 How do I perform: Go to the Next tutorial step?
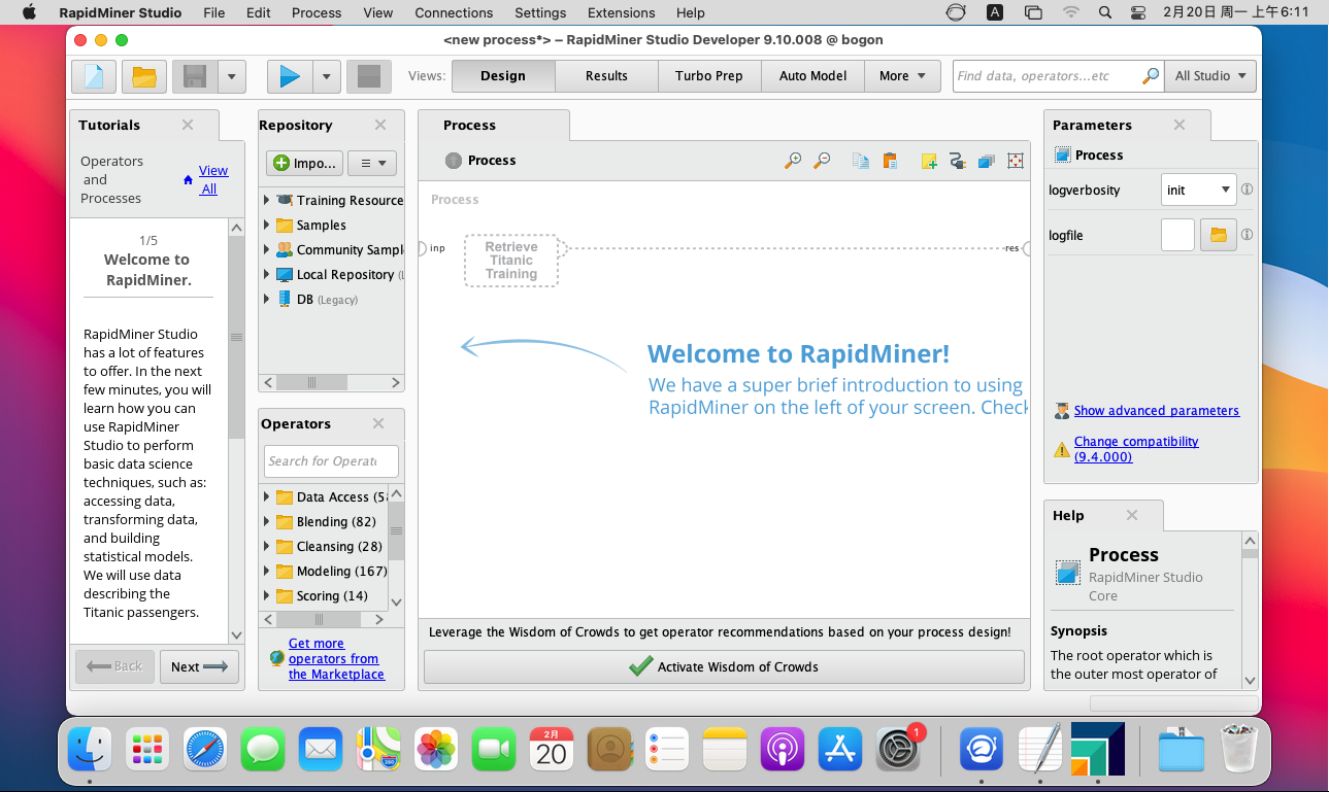(x=199, y=667)
